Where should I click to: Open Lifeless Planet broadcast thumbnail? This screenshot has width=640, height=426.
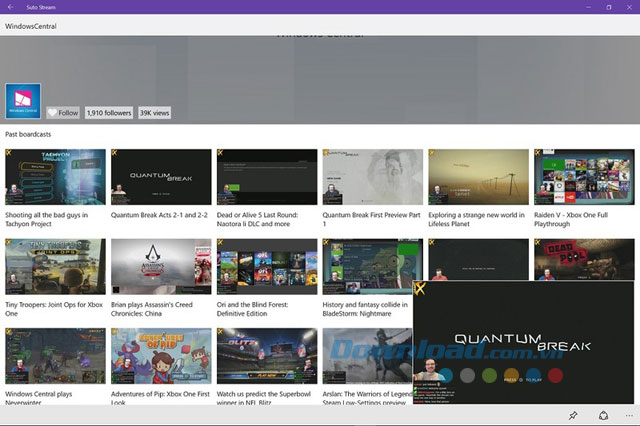pyautogui.click(x=478, y=177)
